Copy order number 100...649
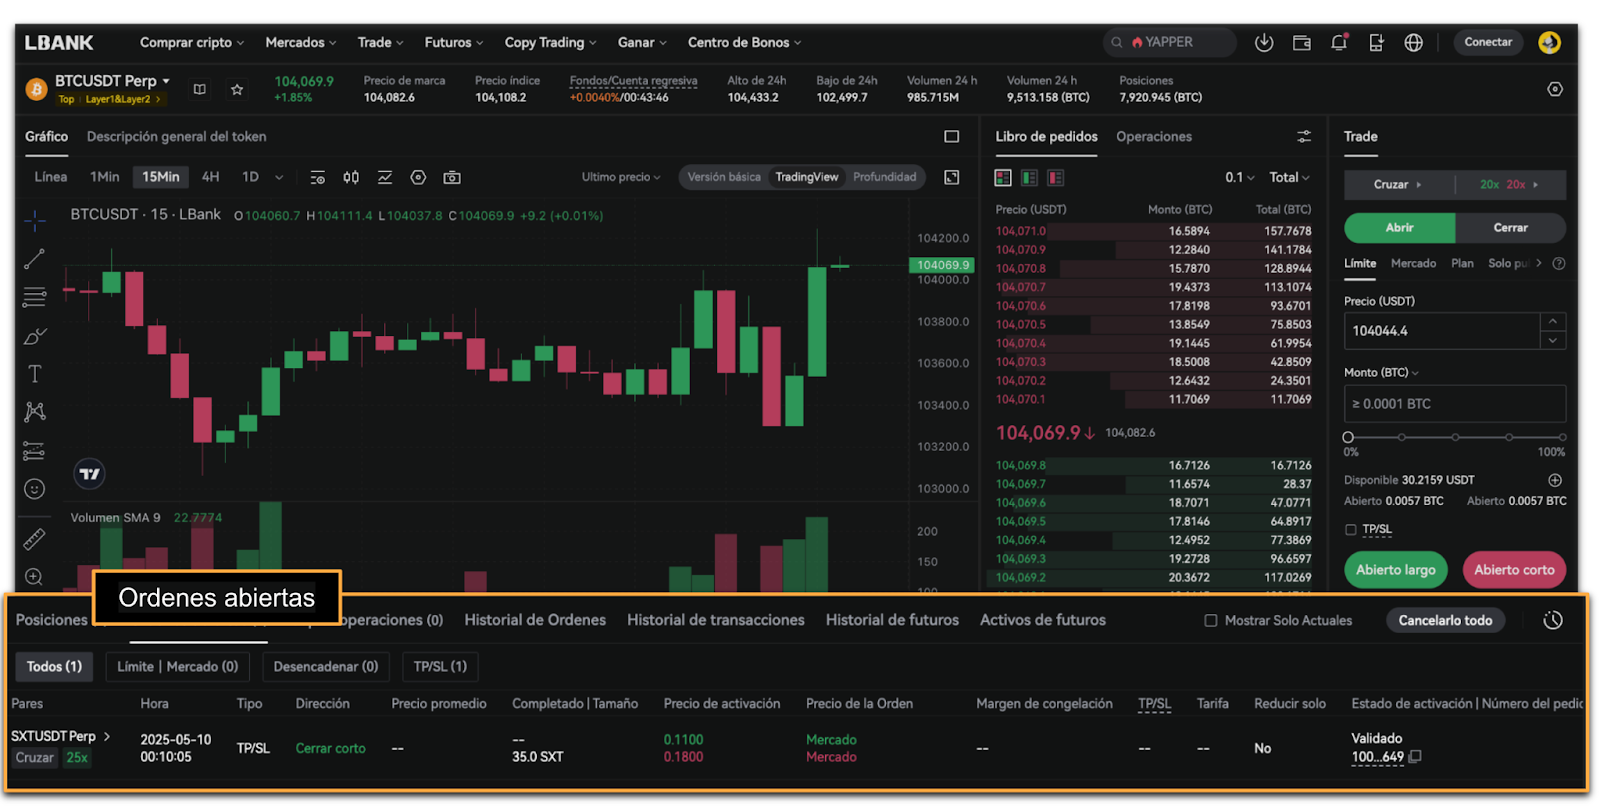Viewport: 1600px width, 808px height. tap(1415, 757)
